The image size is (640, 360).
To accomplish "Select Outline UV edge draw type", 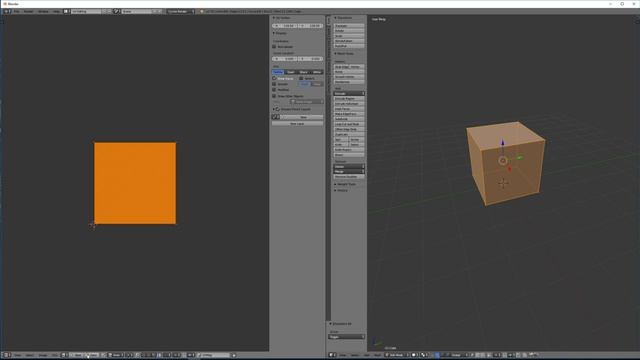I will (278, 72).
